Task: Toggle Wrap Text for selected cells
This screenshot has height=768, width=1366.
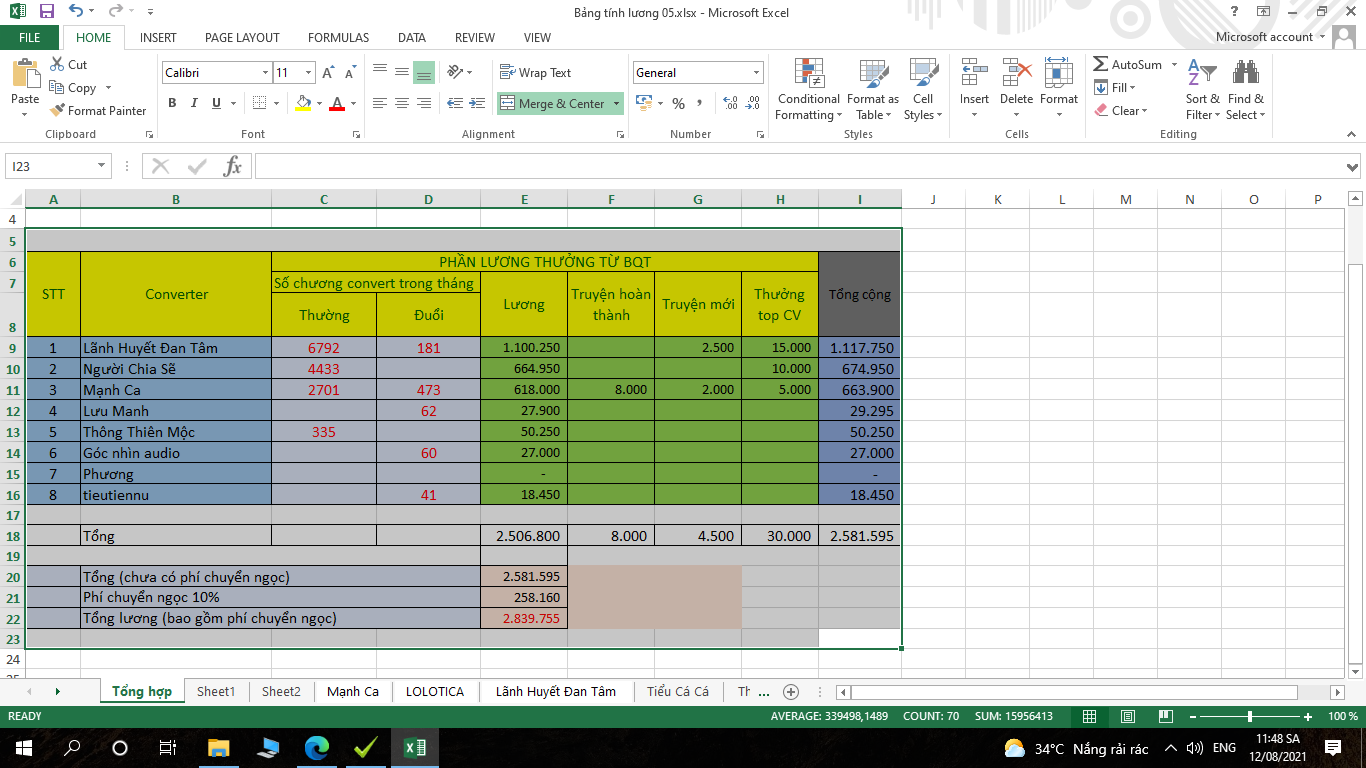Action: tap(535, 73)
